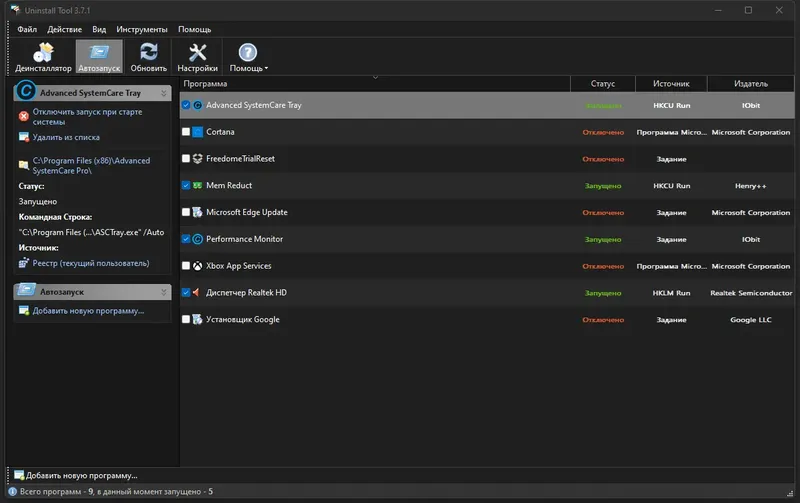The height and width of the screenshot is (503, 800).
Task: Click the Обновить refresh icon
Action: tap(148, 52)
